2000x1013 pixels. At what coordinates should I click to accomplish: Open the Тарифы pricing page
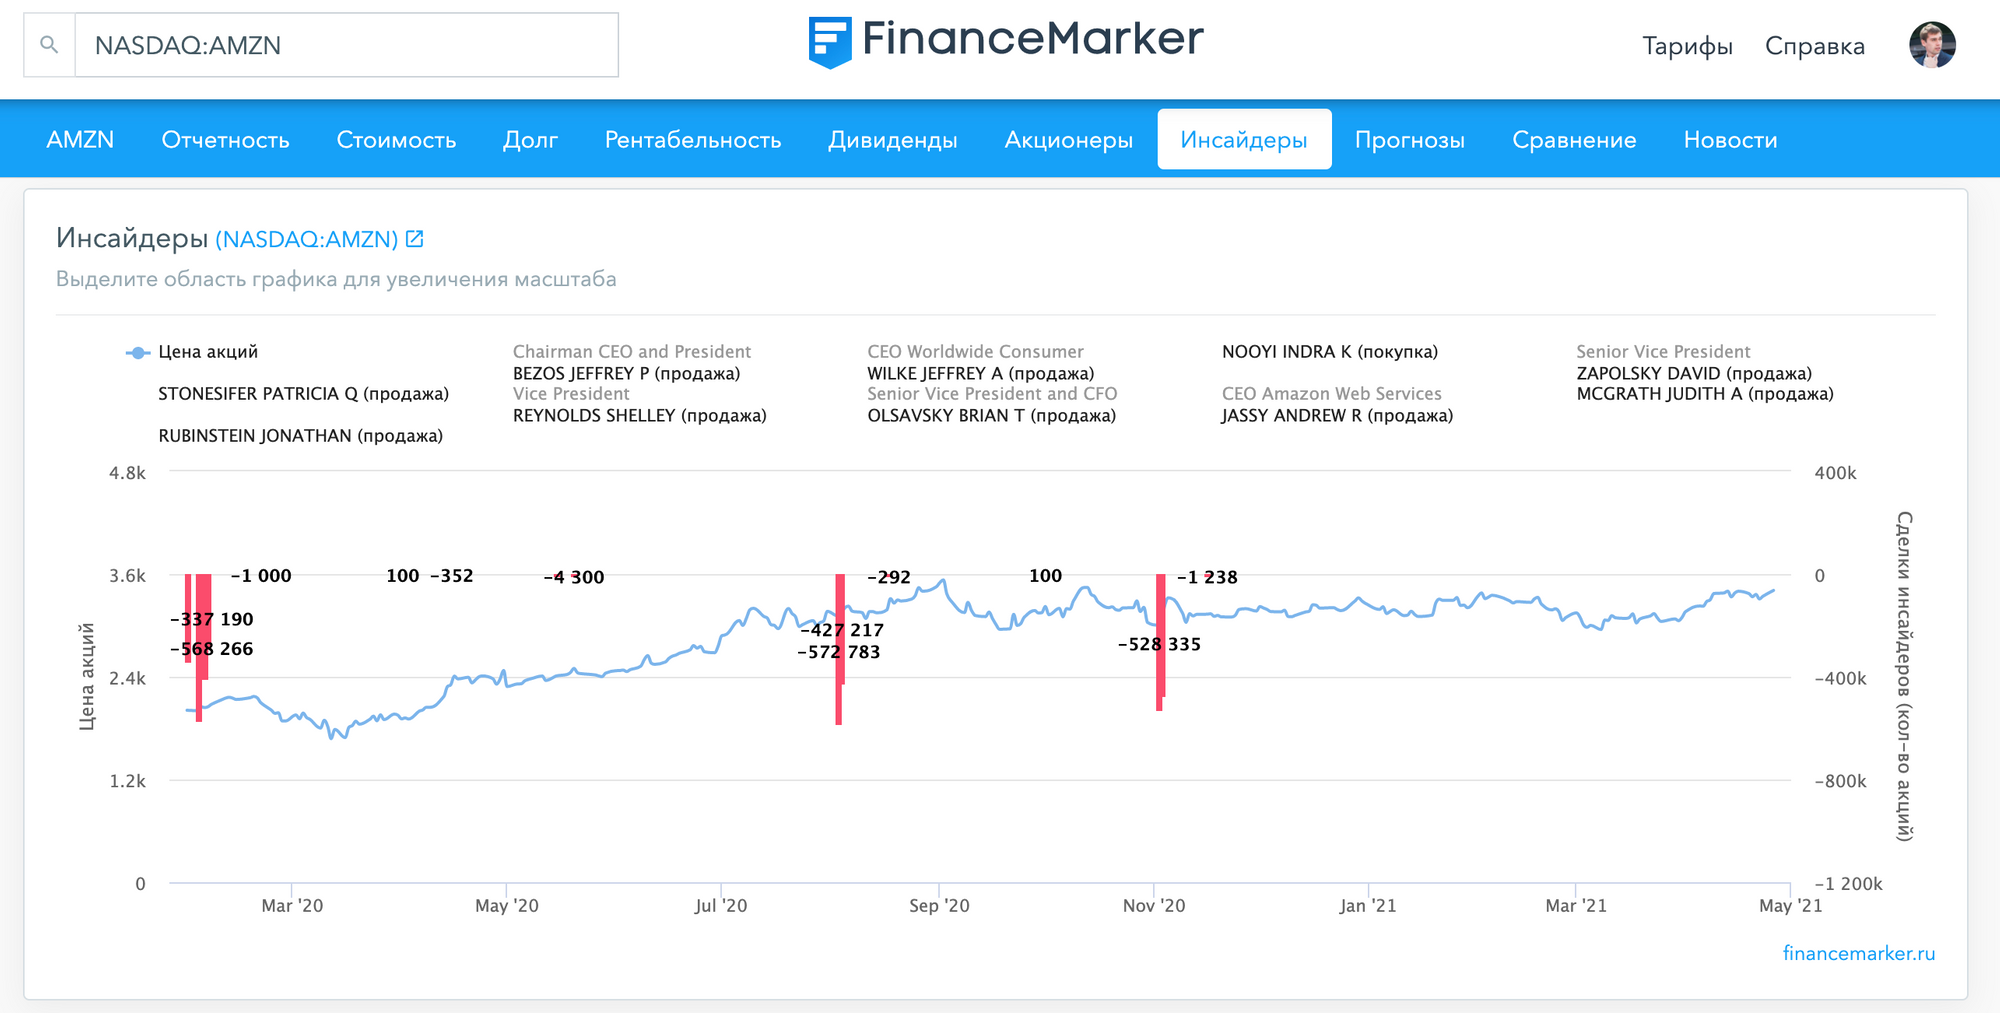pos(1687,46)
